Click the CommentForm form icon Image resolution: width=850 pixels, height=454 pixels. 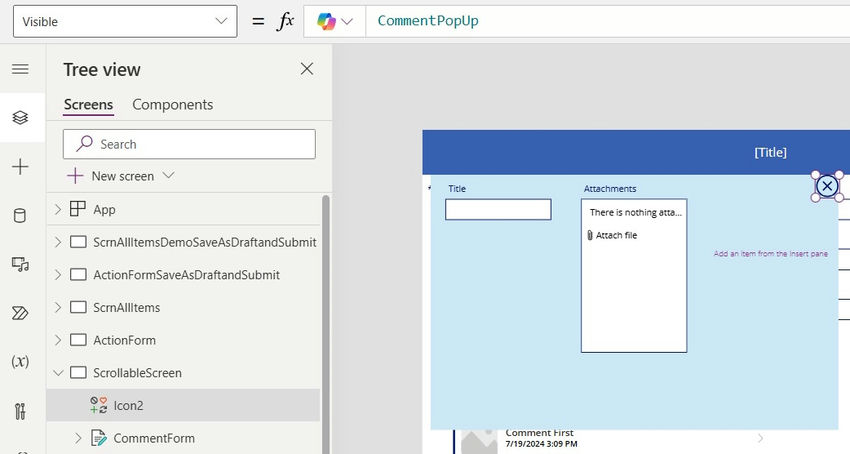[99, 438]
